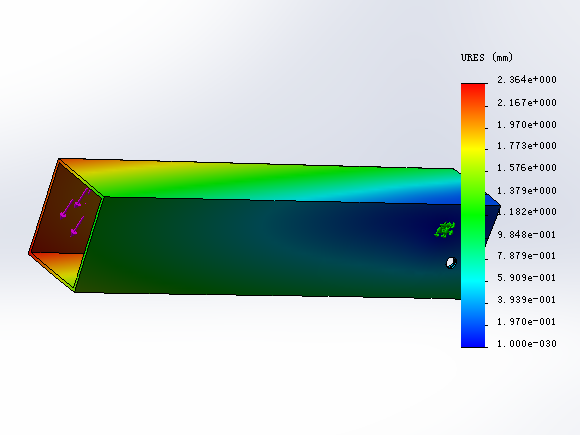This screenshot has height=435, width=580.
Task: Click the URES (mm) legend title
Action: coord(487,57)
